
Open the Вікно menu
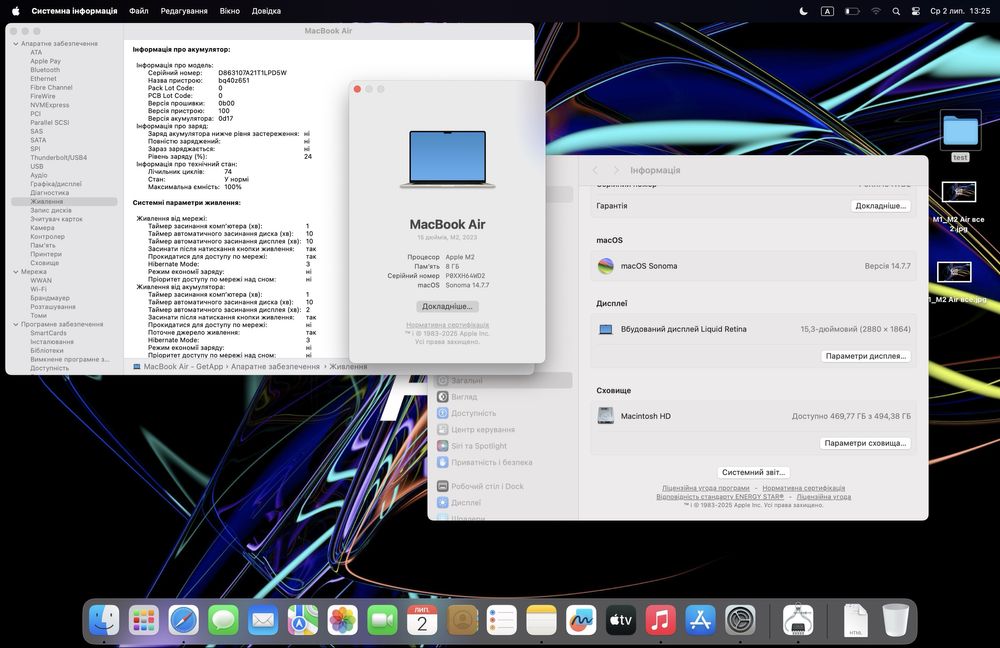[x=230, y=11]
